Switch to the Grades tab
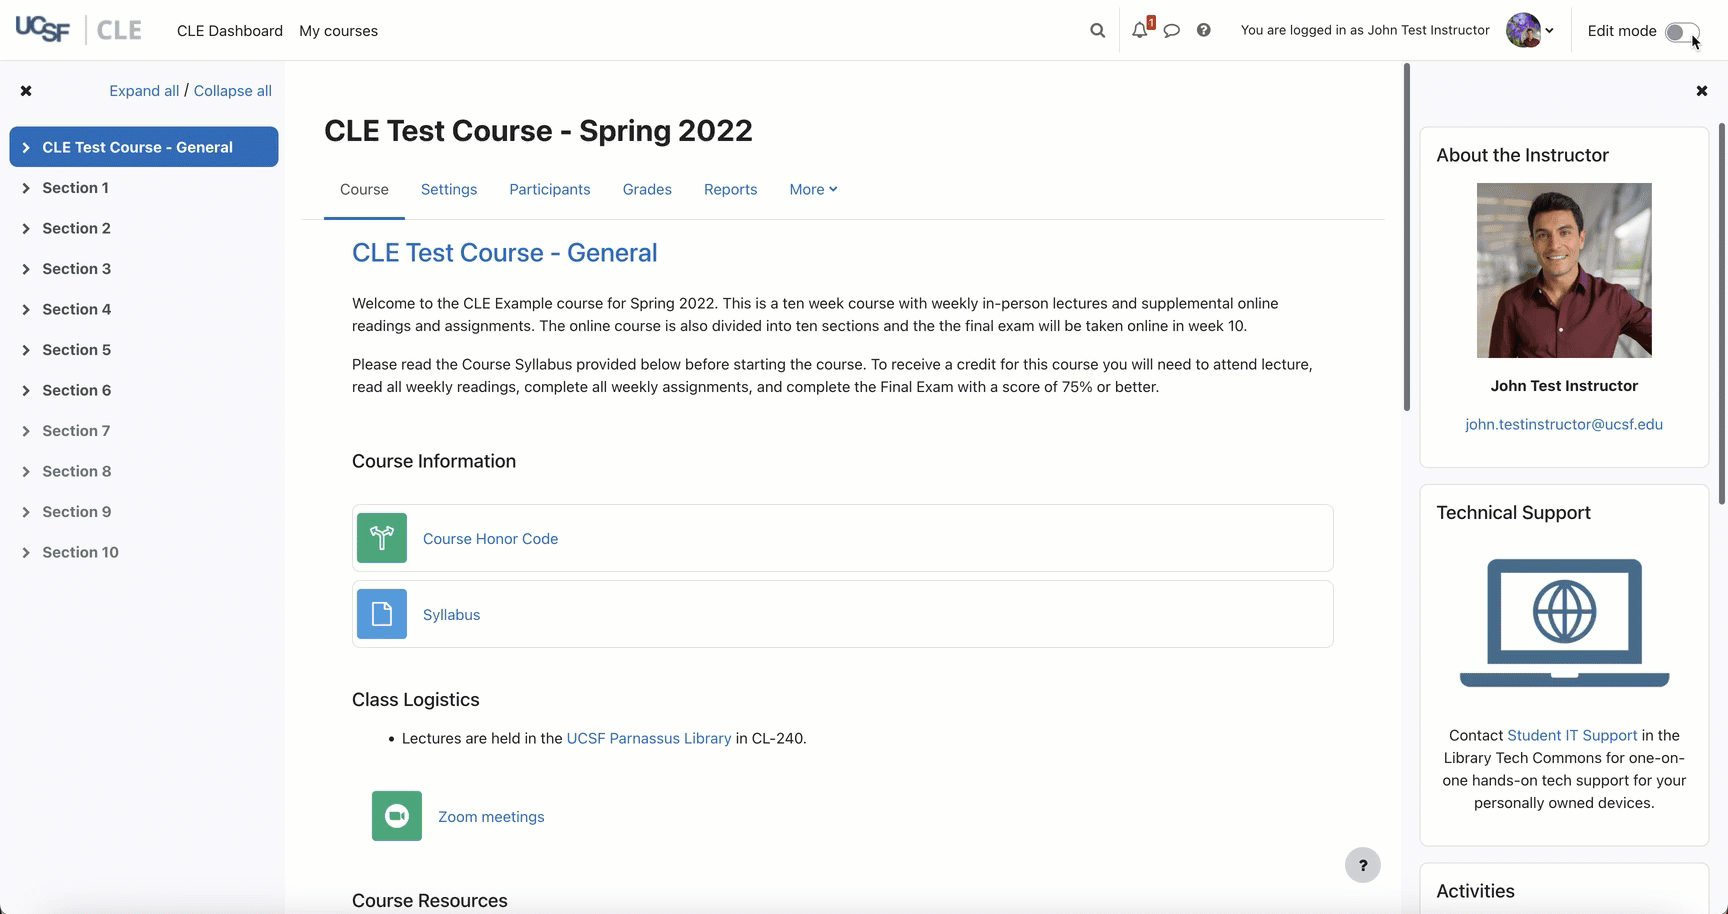1728x914 pixels. click(x=647, y=190)
